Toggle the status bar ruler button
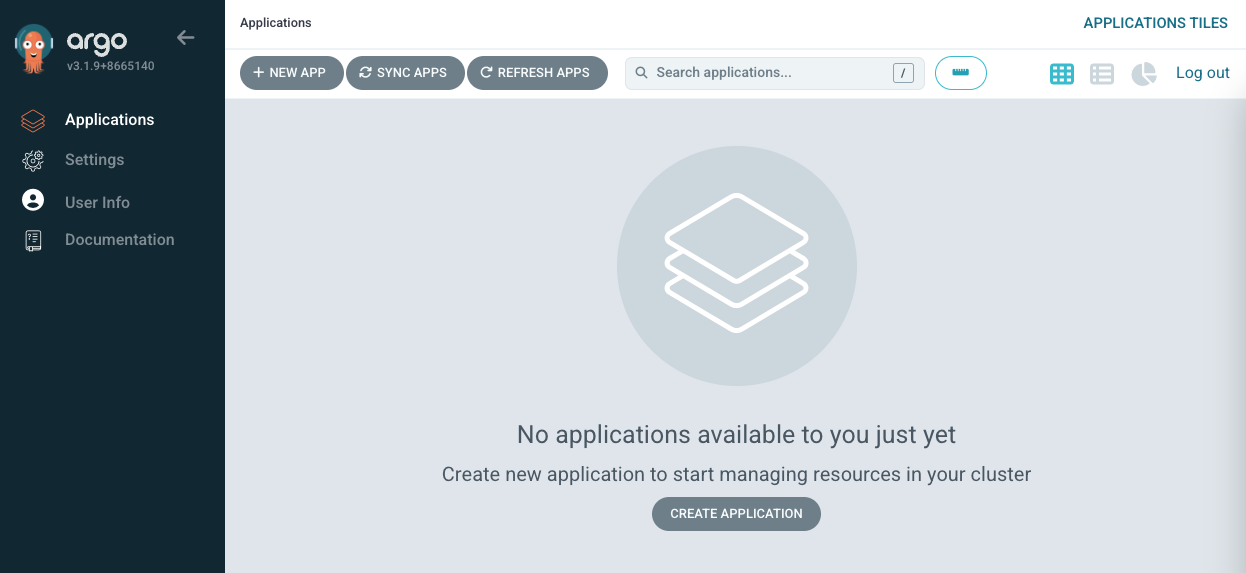 tap(961, 73)
